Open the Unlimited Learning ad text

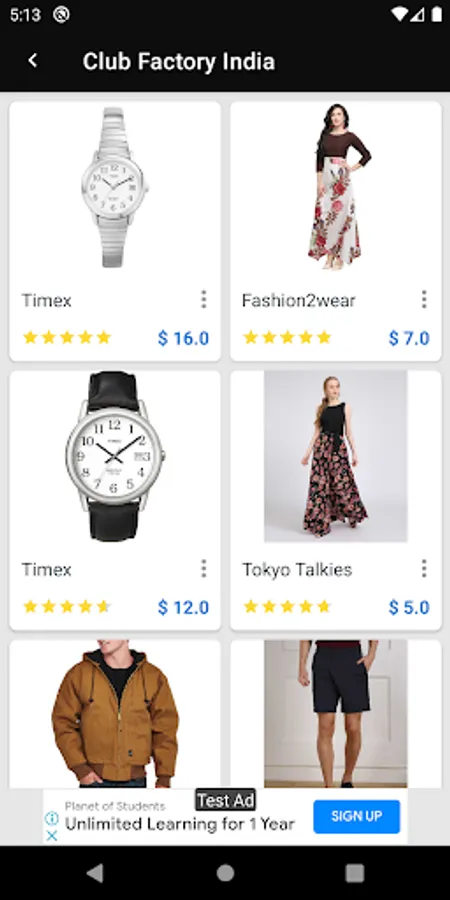coord(180,824)
